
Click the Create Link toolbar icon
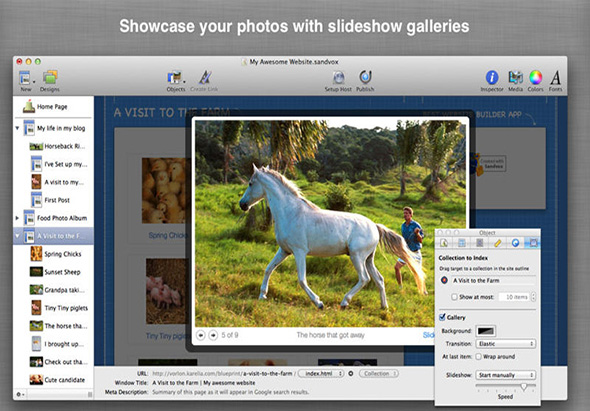(x=205, y=78)
